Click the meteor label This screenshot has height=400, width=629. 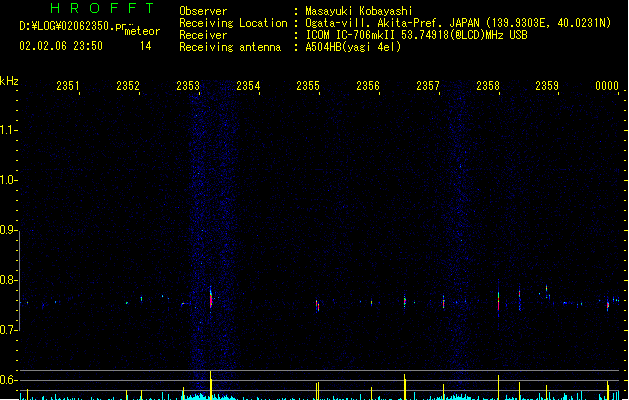pos(142,31)
